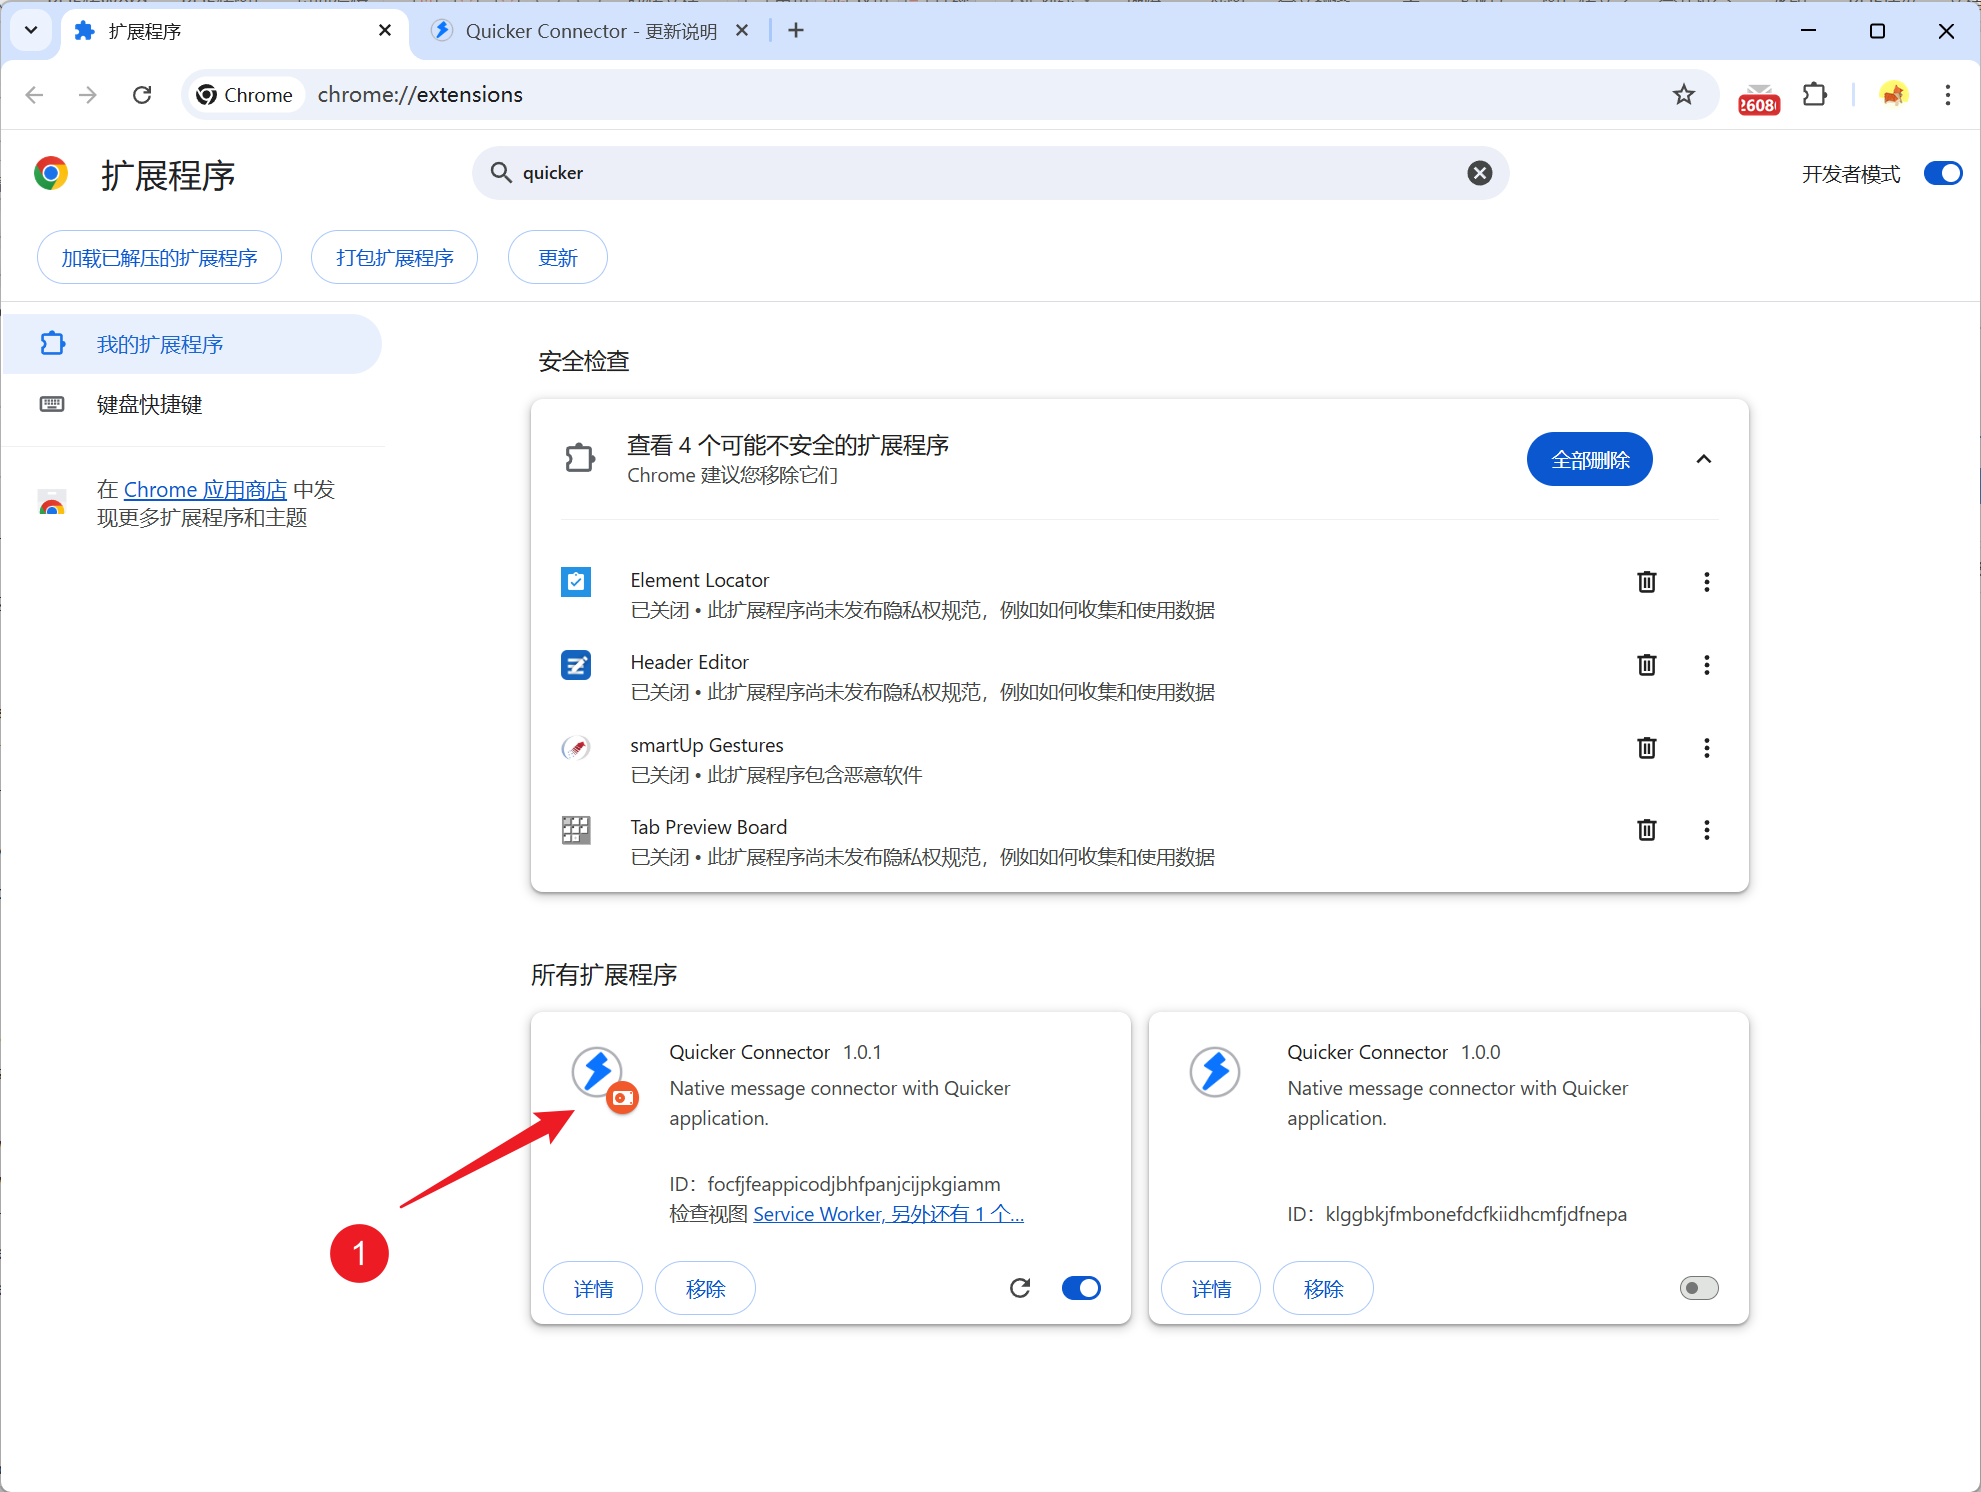Open details for Quicker Connector 1.0.1
Image resolution: width=1981 pixels, height=1492 pixels.
point(593,1288)
